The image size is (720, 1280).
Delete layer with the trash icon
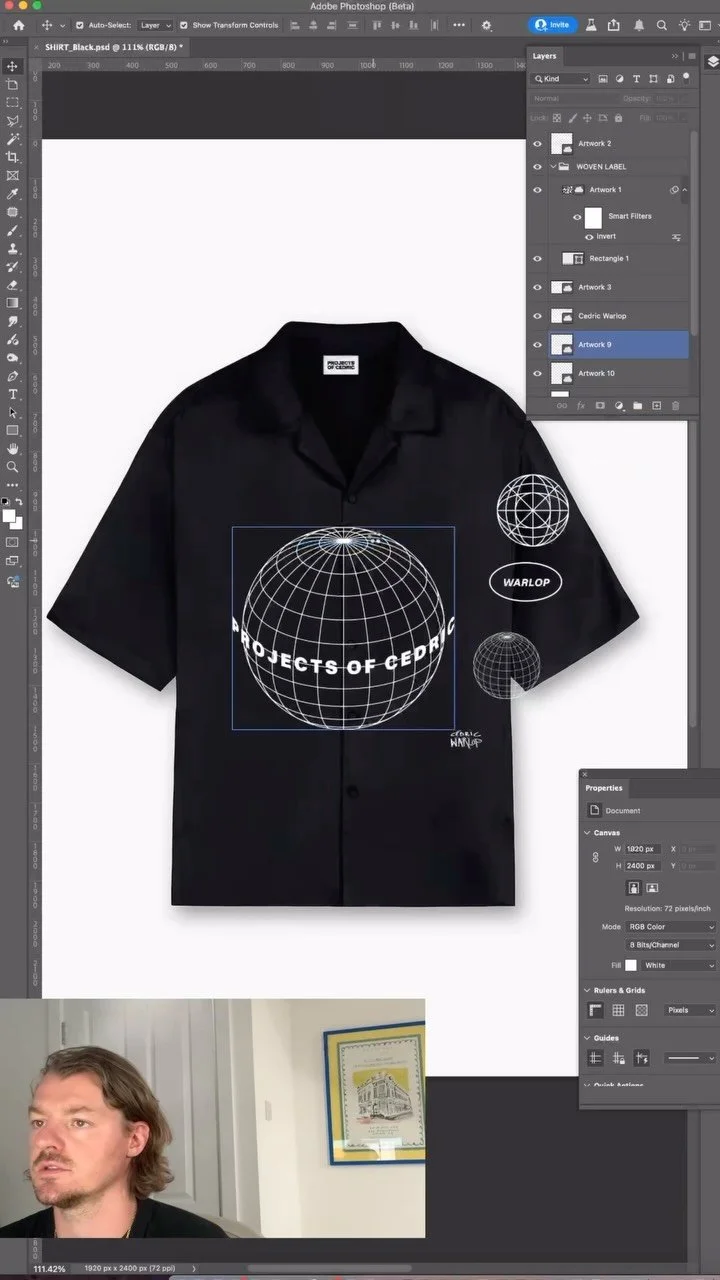(675, 406)
